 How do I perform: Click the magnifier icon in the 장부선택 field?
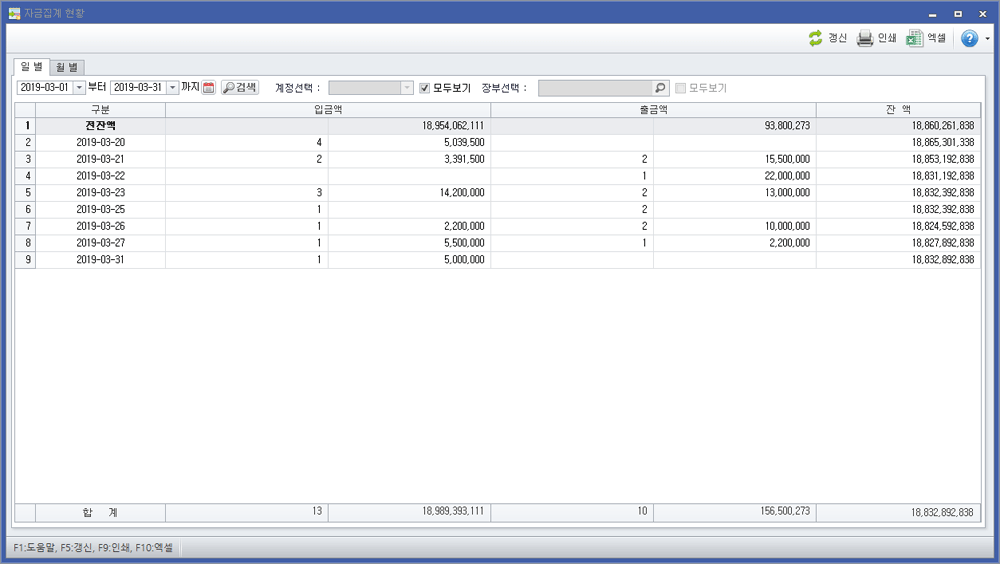(x=660, y=88)
